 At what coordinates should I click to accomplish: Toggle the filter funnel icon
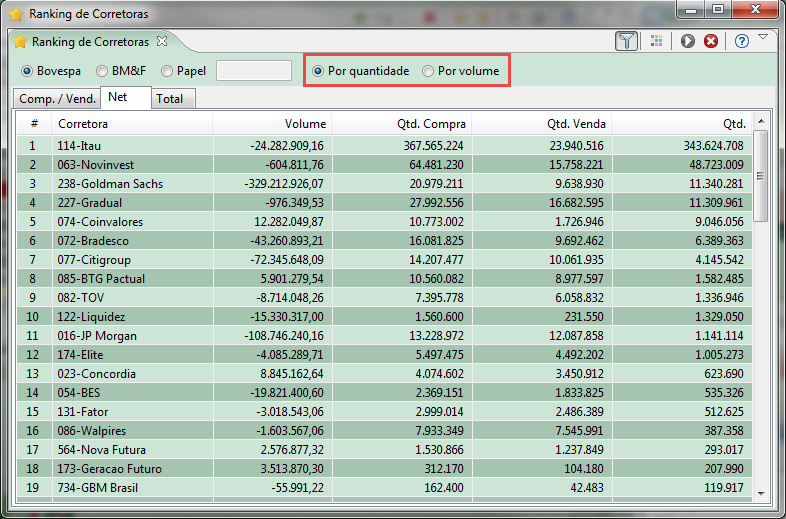coord(627,41)
